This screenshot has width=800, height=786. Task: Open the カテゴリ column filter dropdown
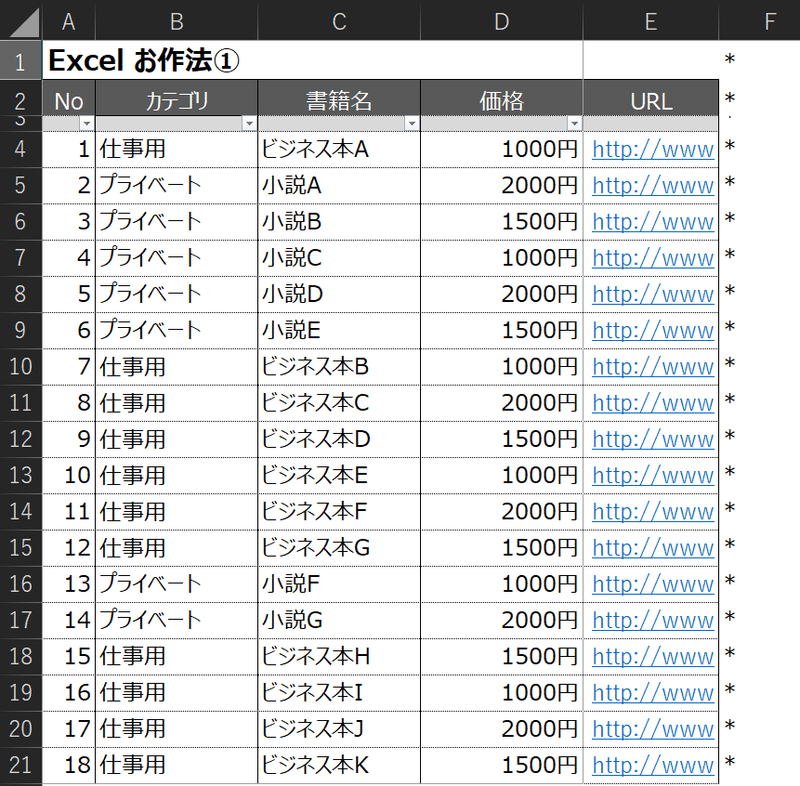click(x=249, y=123)
